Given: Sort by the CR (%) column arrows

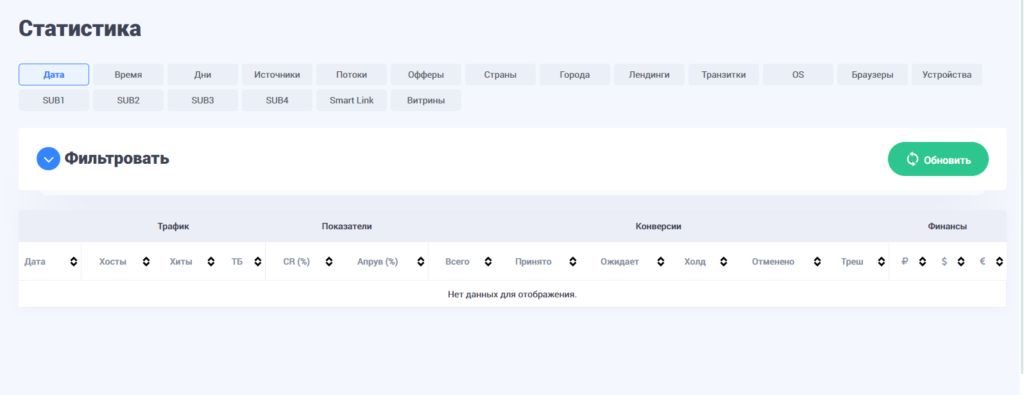Looking at the screenshot, I should [329, 262].
